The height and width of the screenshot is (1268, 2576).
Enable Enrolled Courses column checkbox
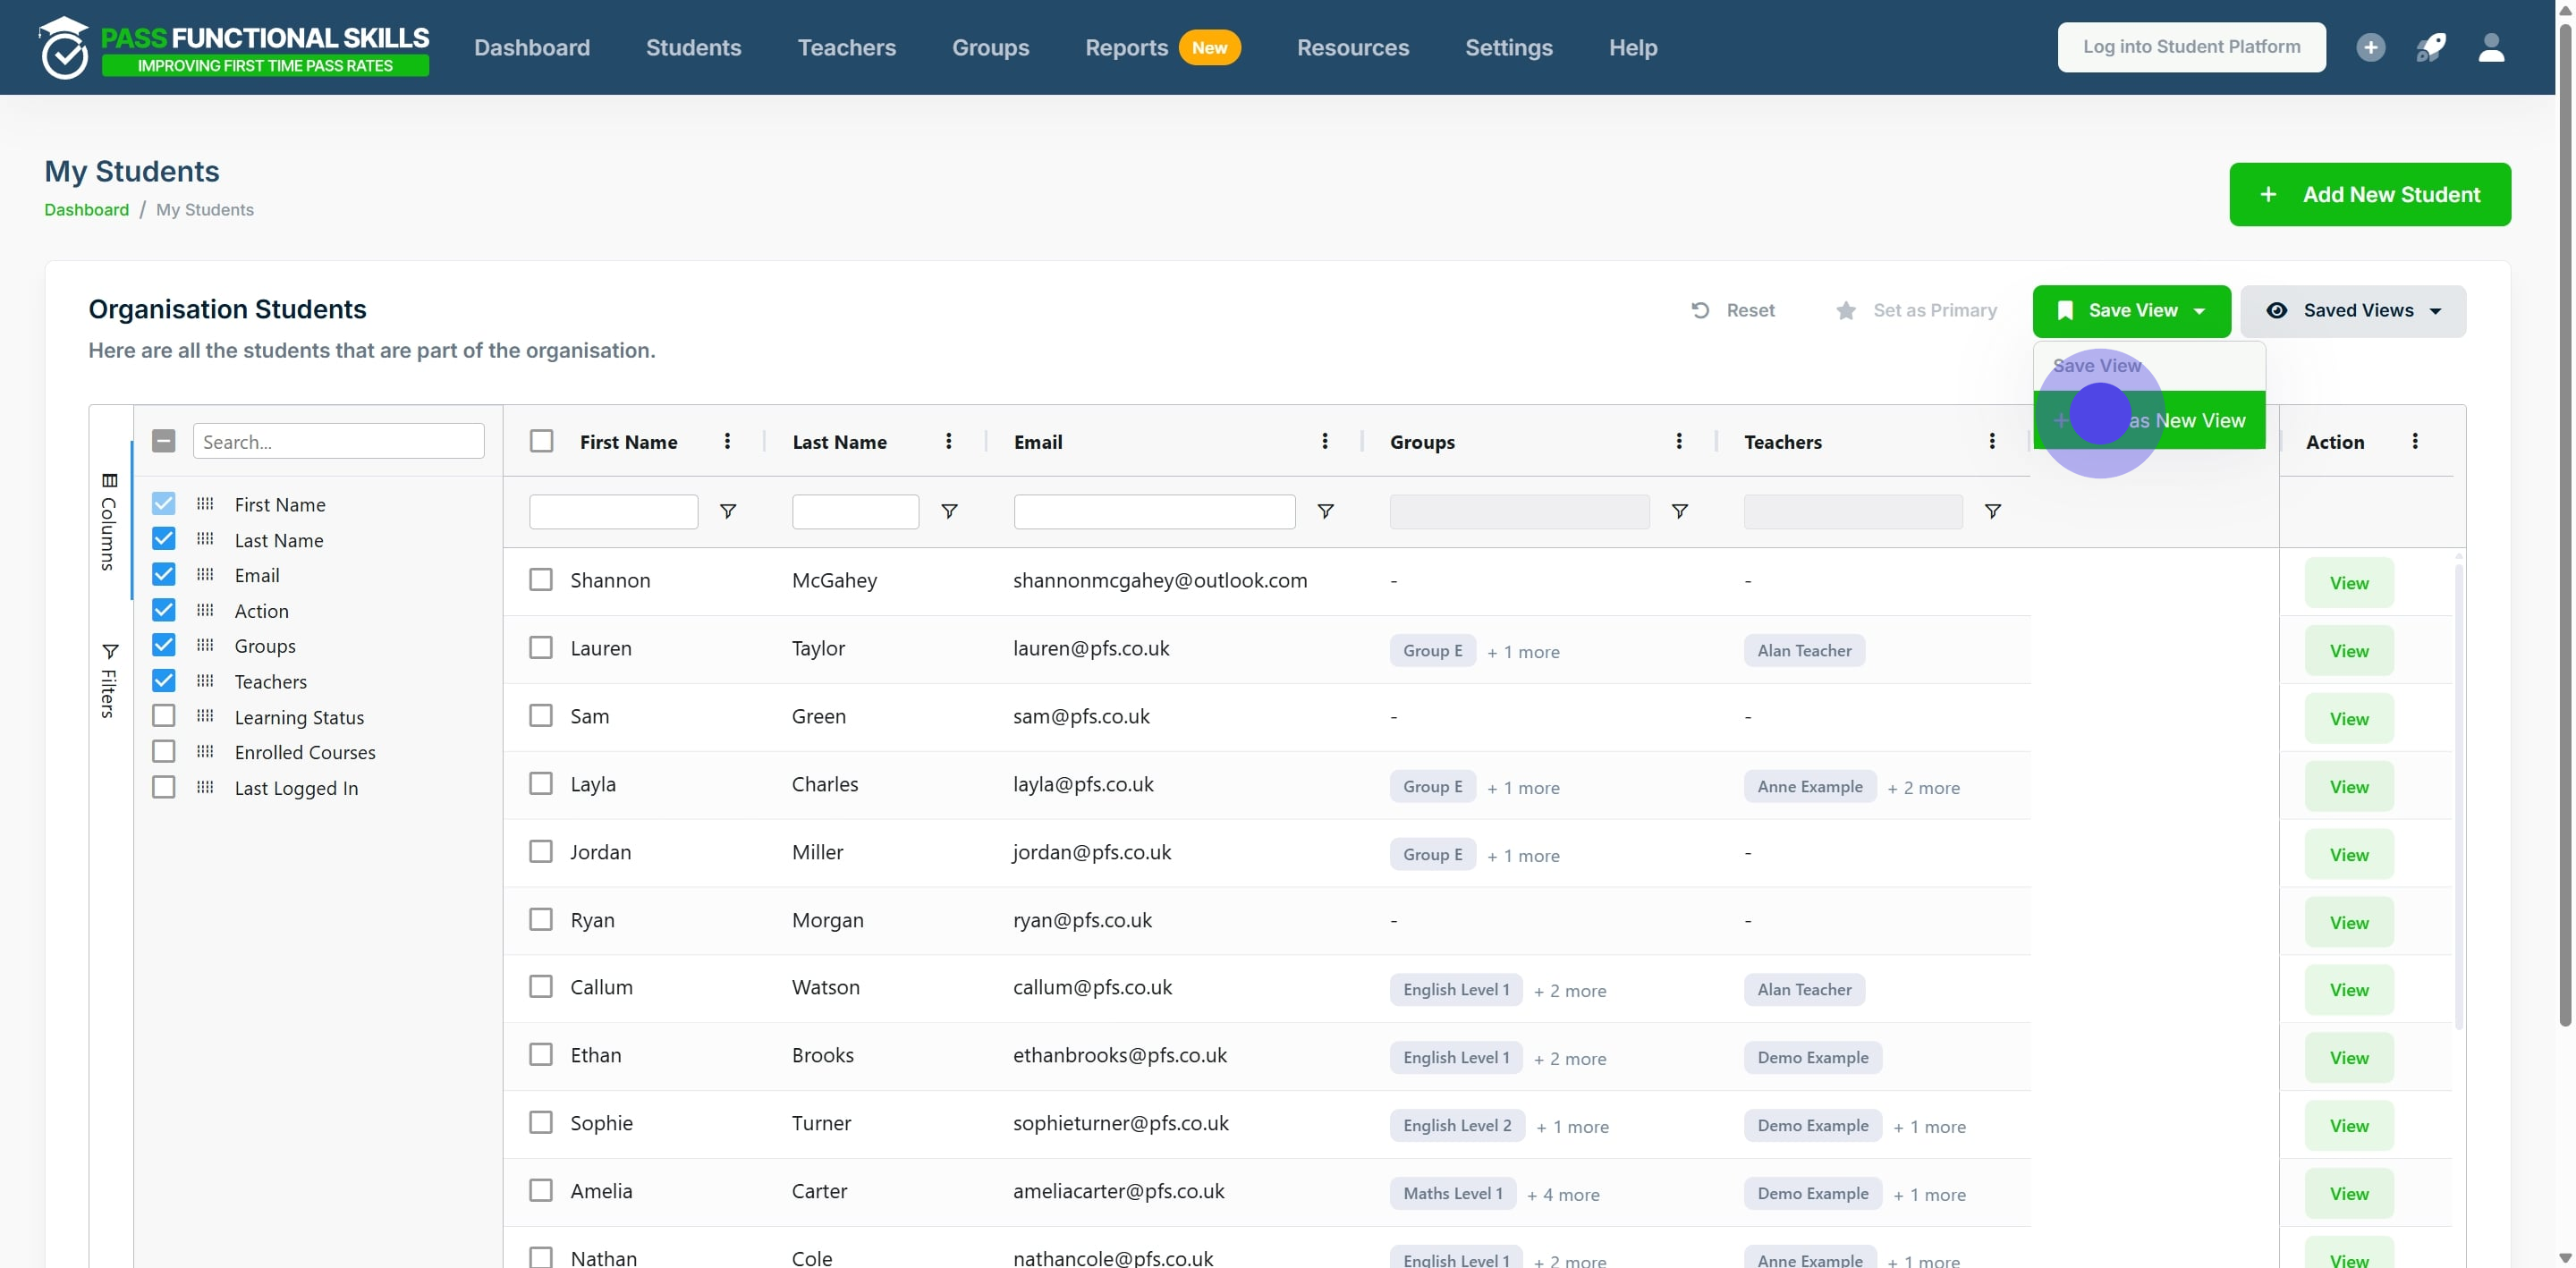point(163,751)
